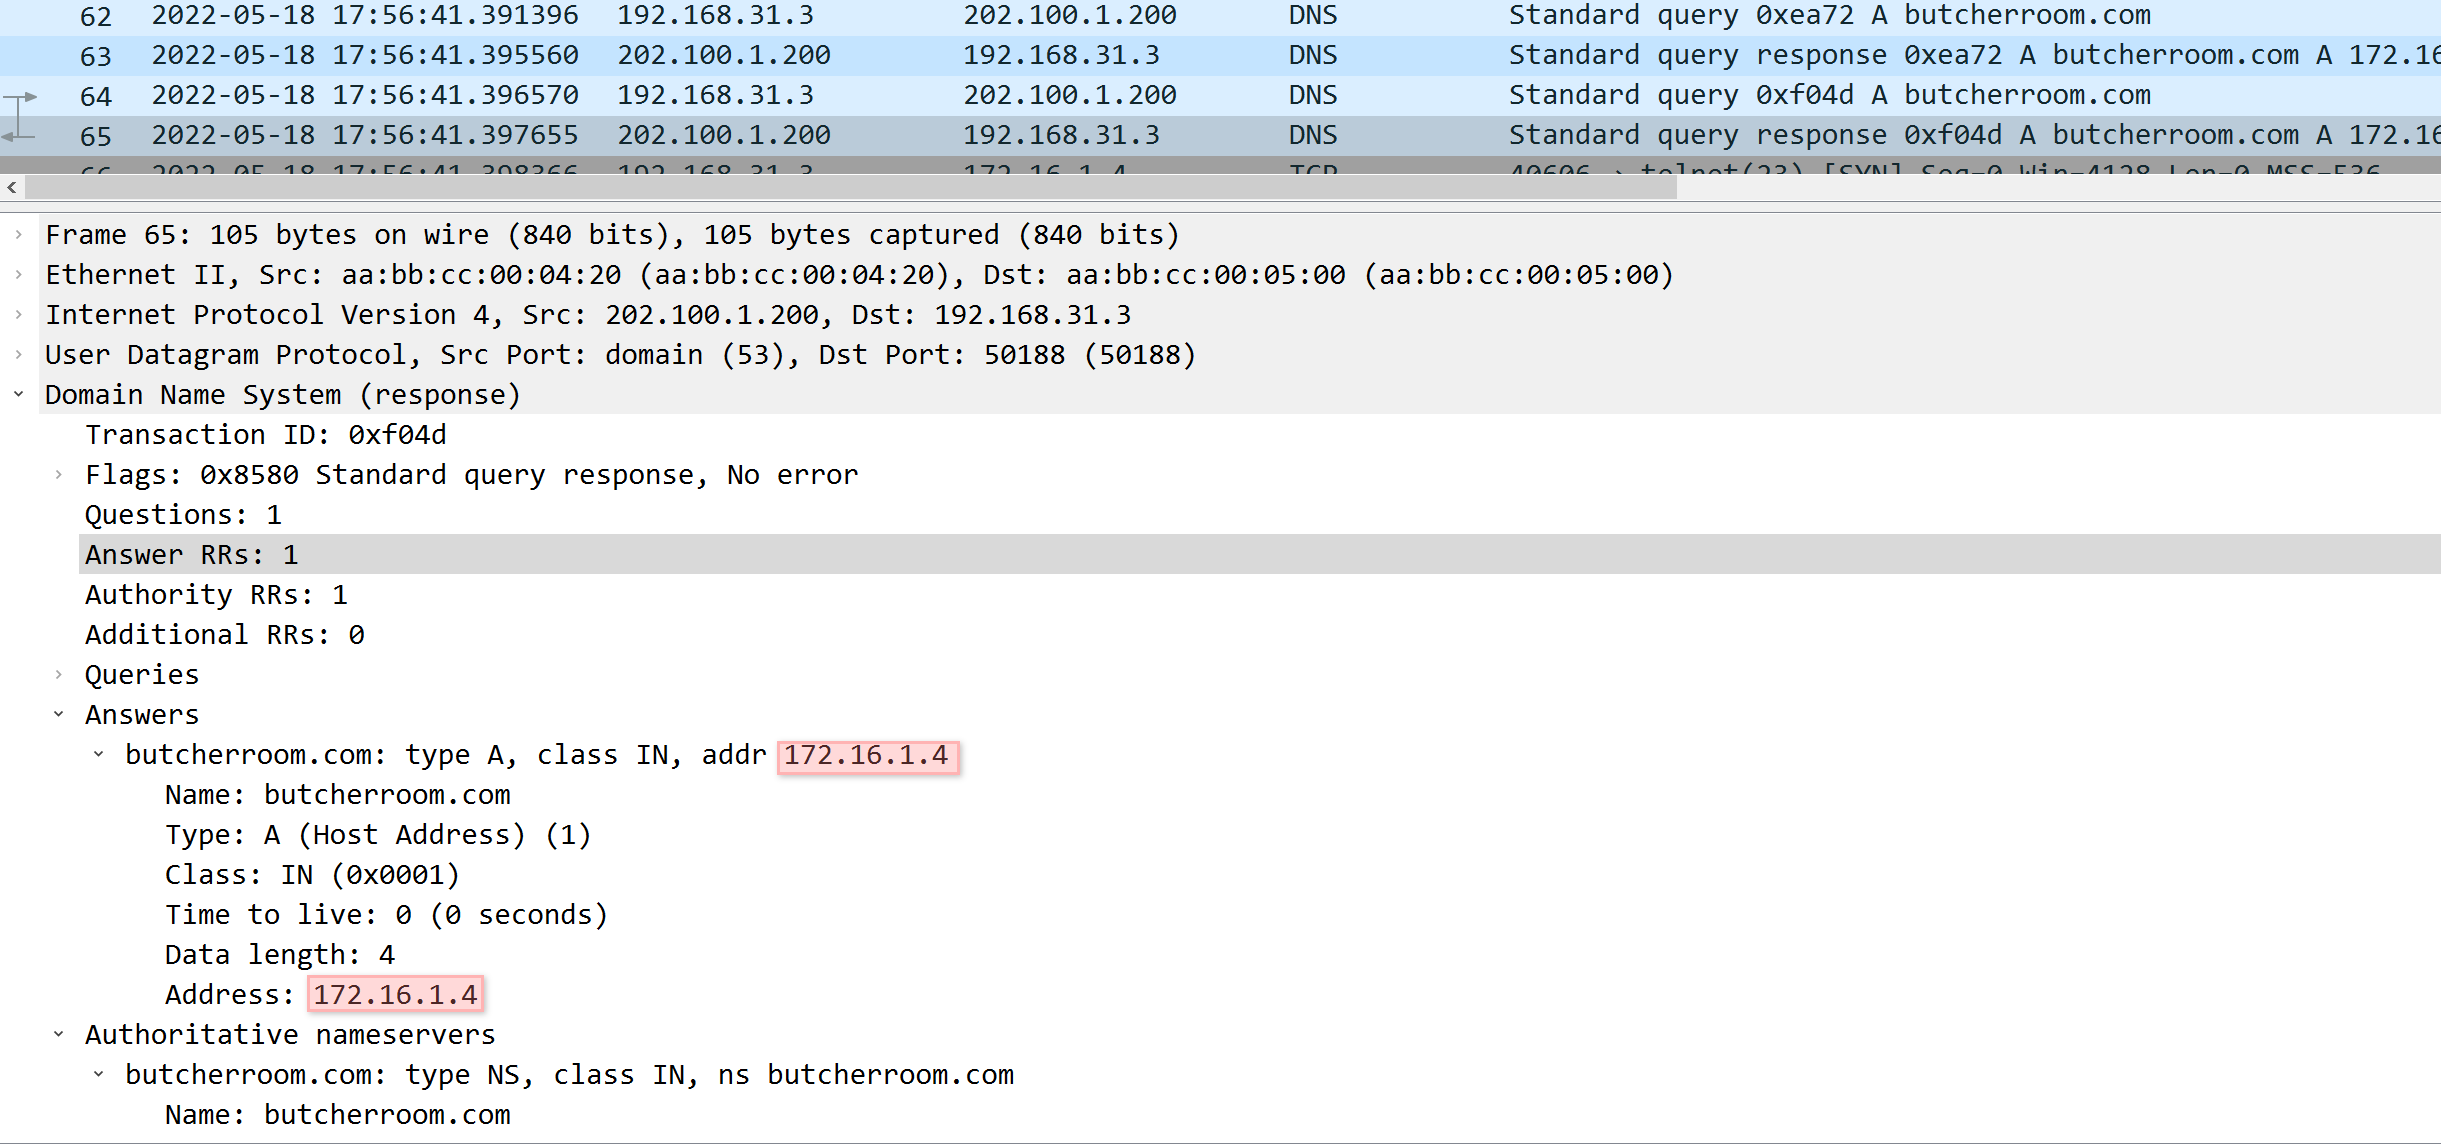The image size is (2441, 1144).
Task: Expand Internet Protocol Version 4 section
Action: tap(18, 315)
